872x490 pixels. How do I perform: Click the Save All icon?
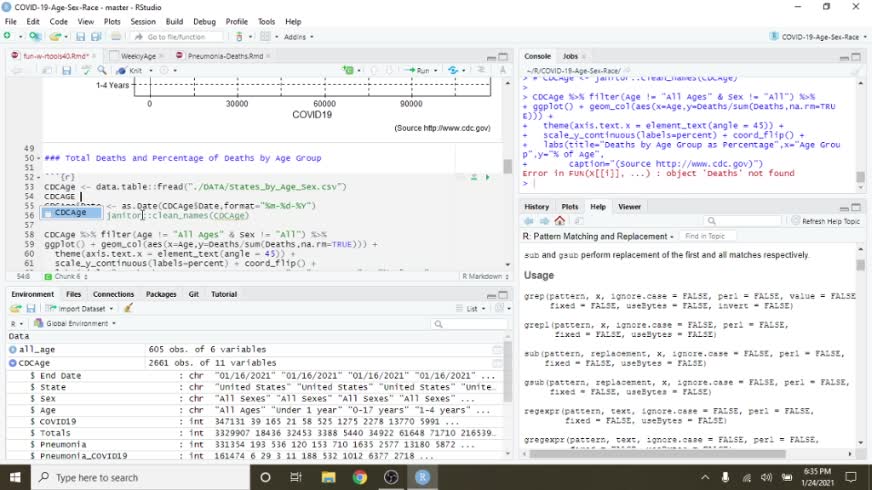point(96,37)
